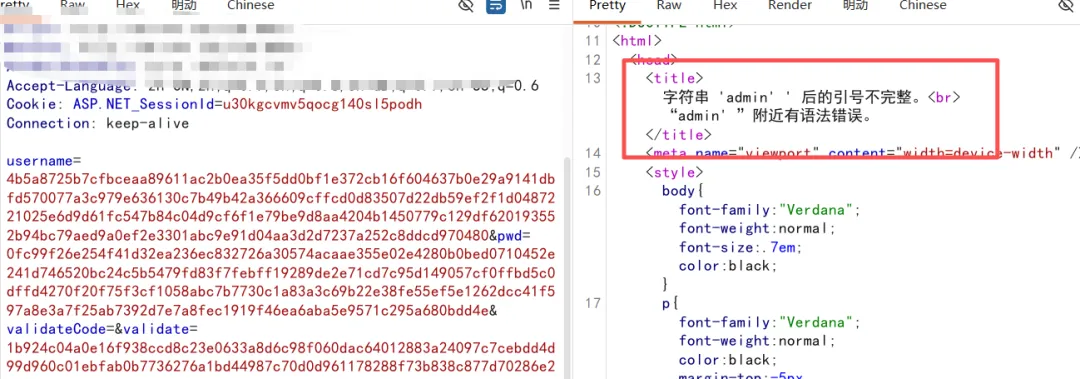Viewport: 1080px width, 379px height.
Task: Click the <br> tag in title
Action: click(944, 97)
